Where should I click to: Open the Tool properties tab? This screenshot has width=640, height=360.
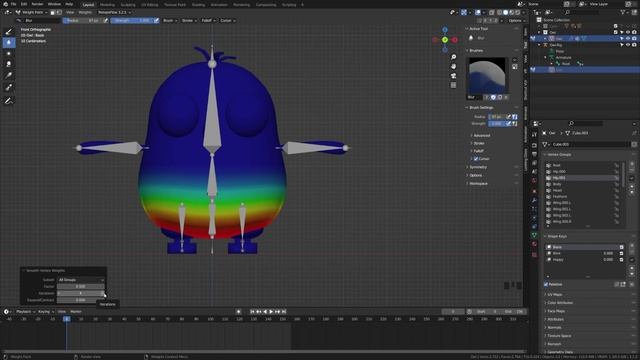[534, 134]
